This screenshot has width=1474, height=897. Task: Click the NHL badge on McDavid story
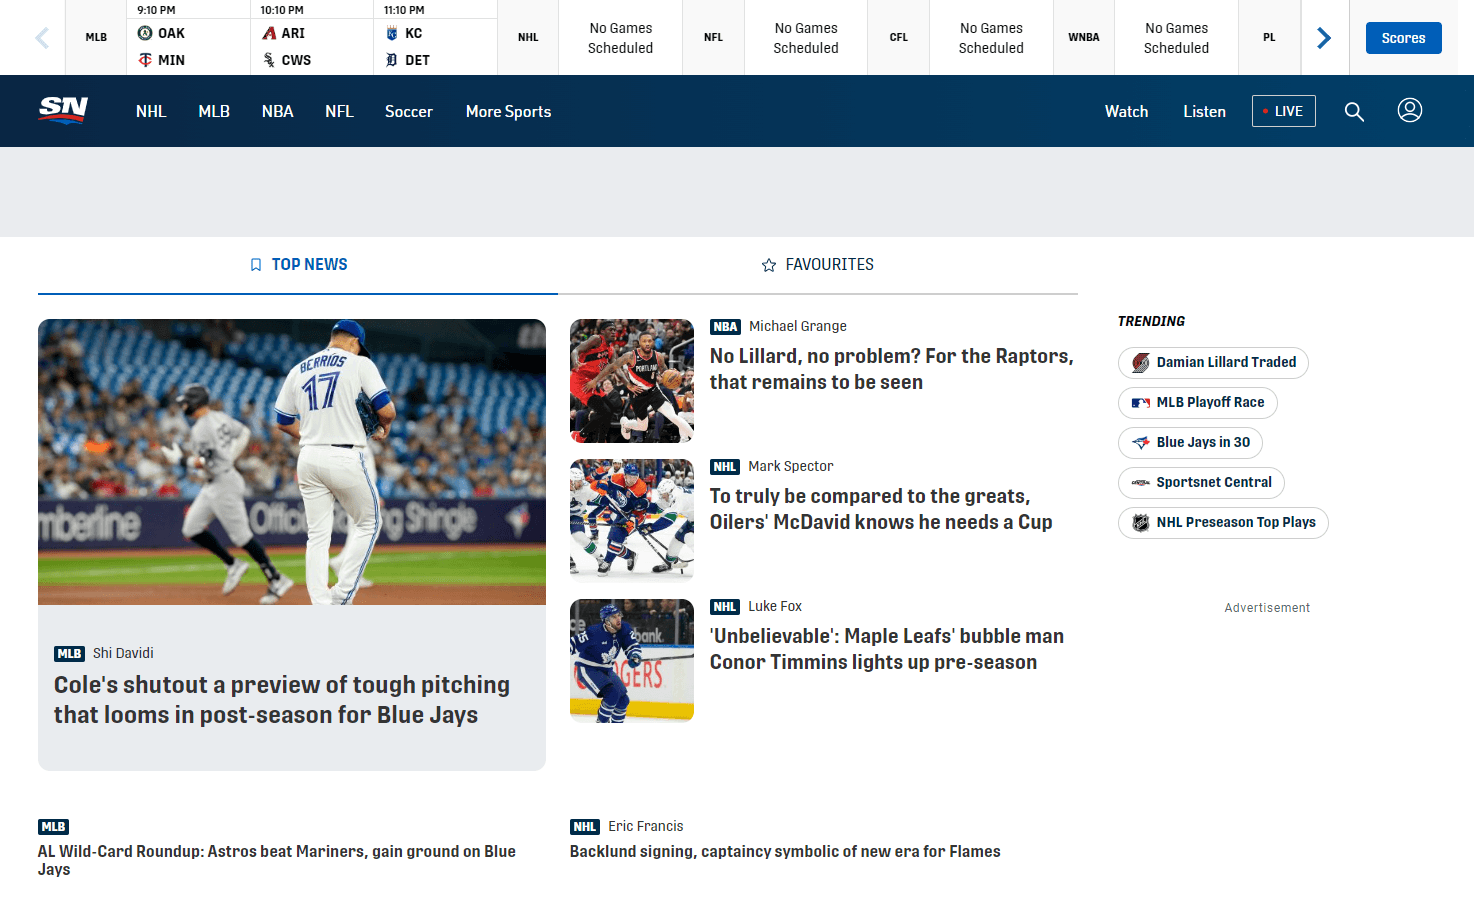(x=725, y=467)
